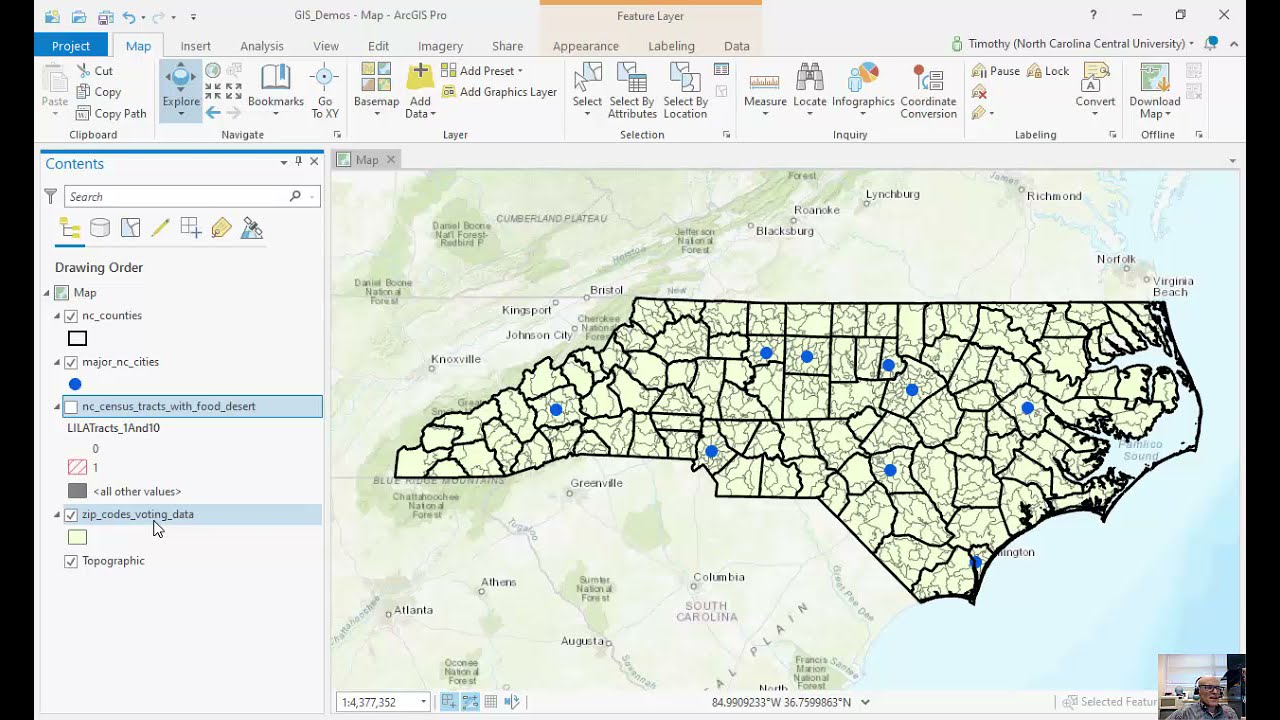Switch to List By Labeling tag
The image size is (1280, 720).
click(221, 228)
